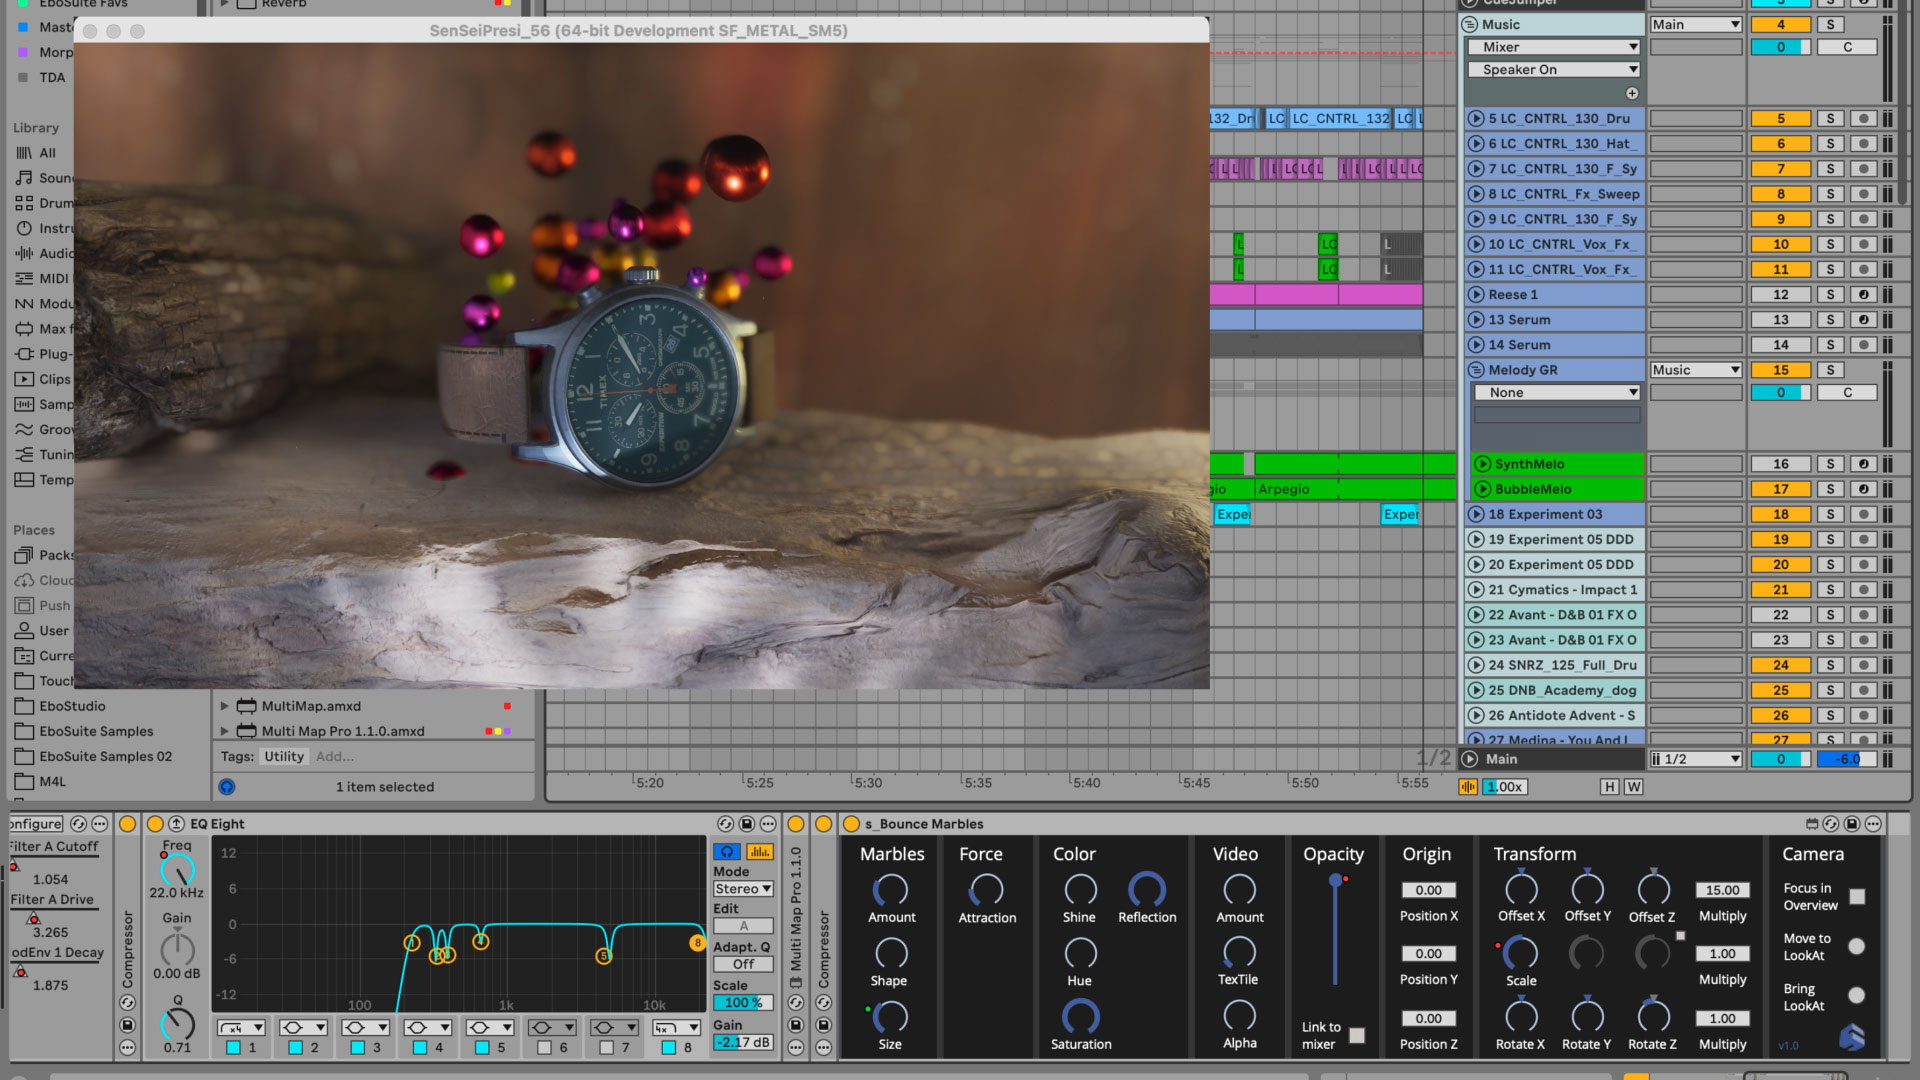Open the Stereo Mode dropdown in EQ Eight
Viewport: 1920px width, 1080px height.
click(x=743, y=889)
